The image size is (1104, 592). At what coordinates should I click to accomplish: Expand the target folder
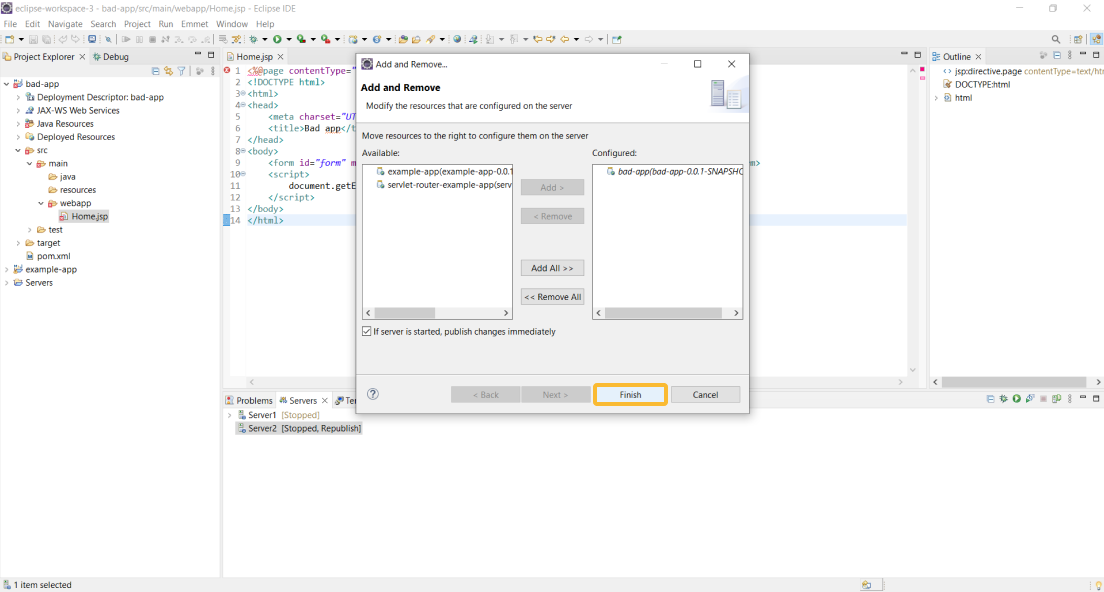[18, 243]
